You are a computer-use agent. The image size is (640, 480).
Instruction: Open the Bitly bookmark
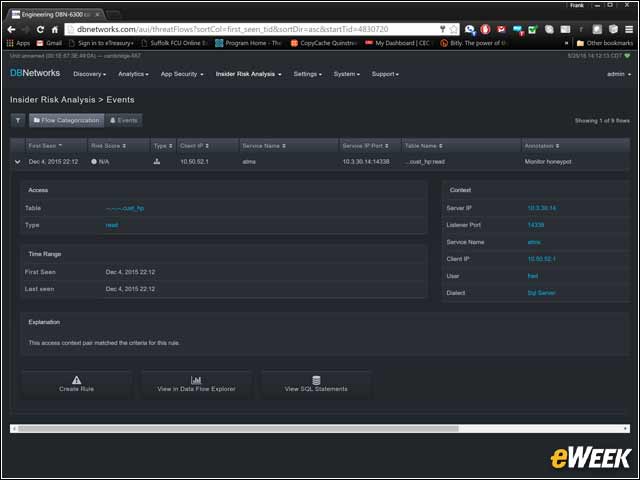tap(473, 43)
